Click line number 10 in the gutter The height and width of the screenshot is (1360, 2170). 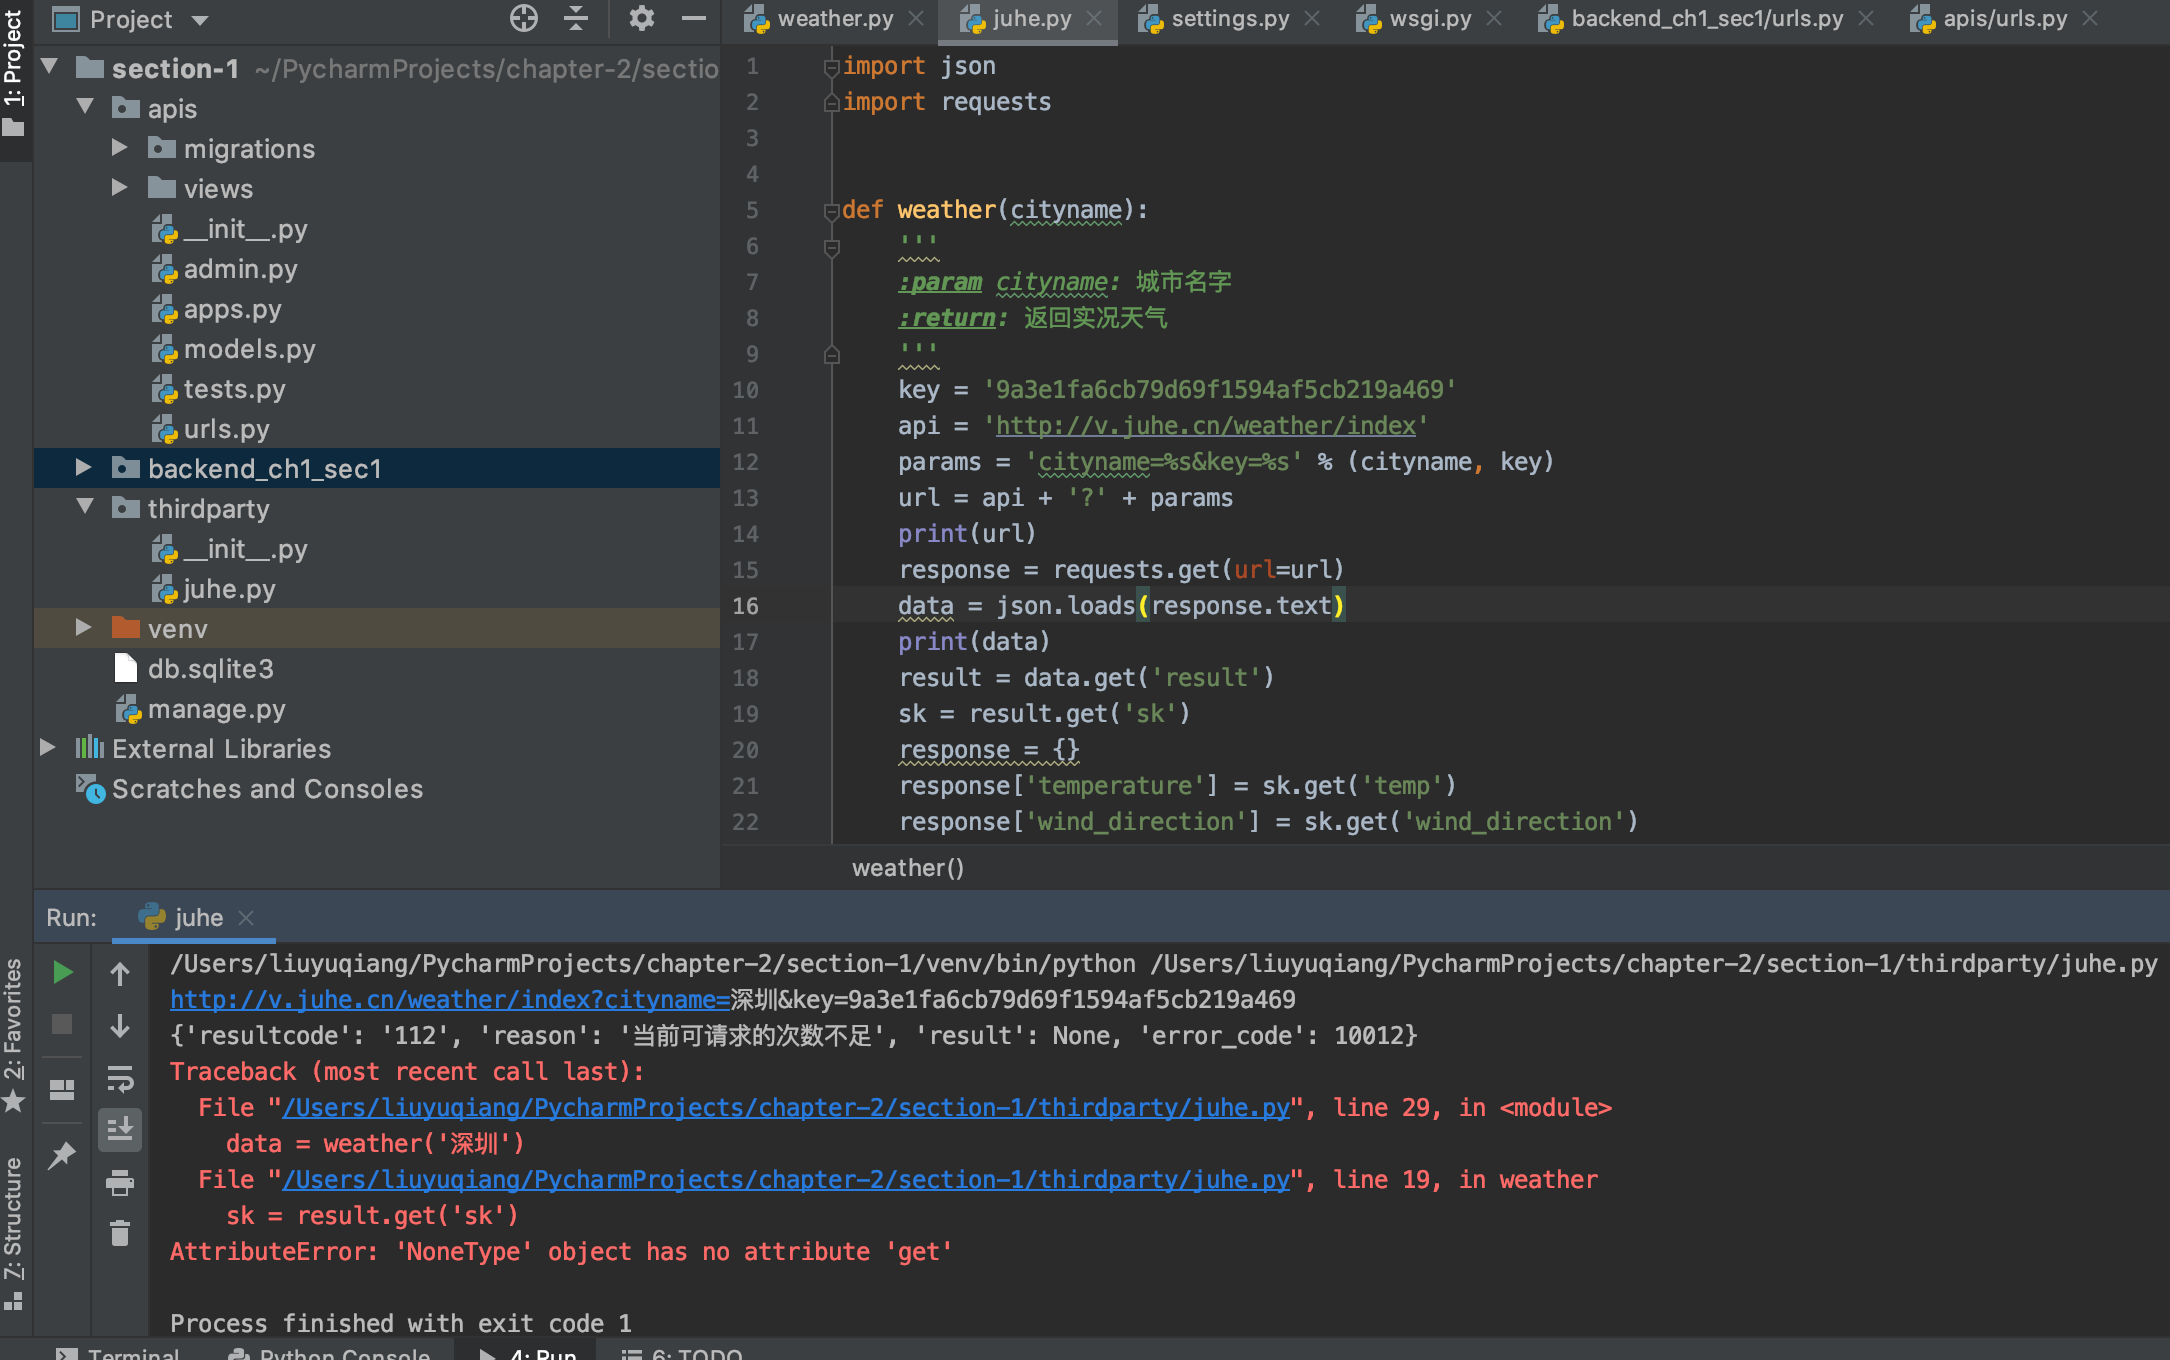click(746, 390)
